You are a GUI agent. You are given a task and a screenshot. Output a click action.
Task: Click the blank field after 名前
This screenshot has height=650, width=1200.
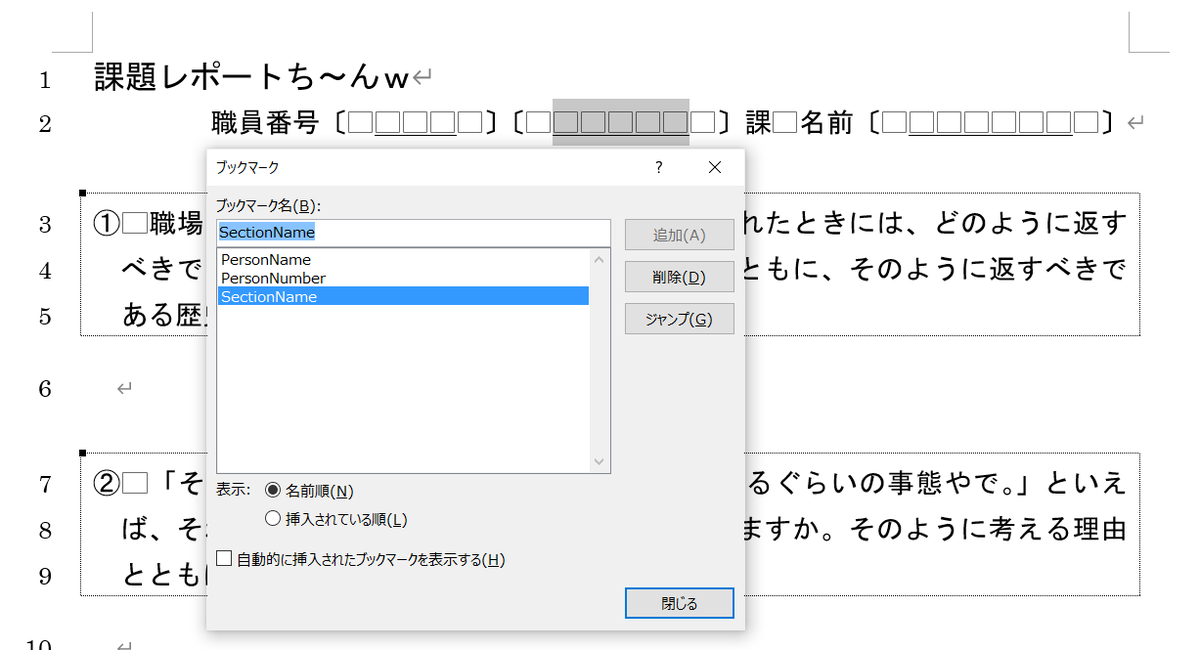click(990, 123)
